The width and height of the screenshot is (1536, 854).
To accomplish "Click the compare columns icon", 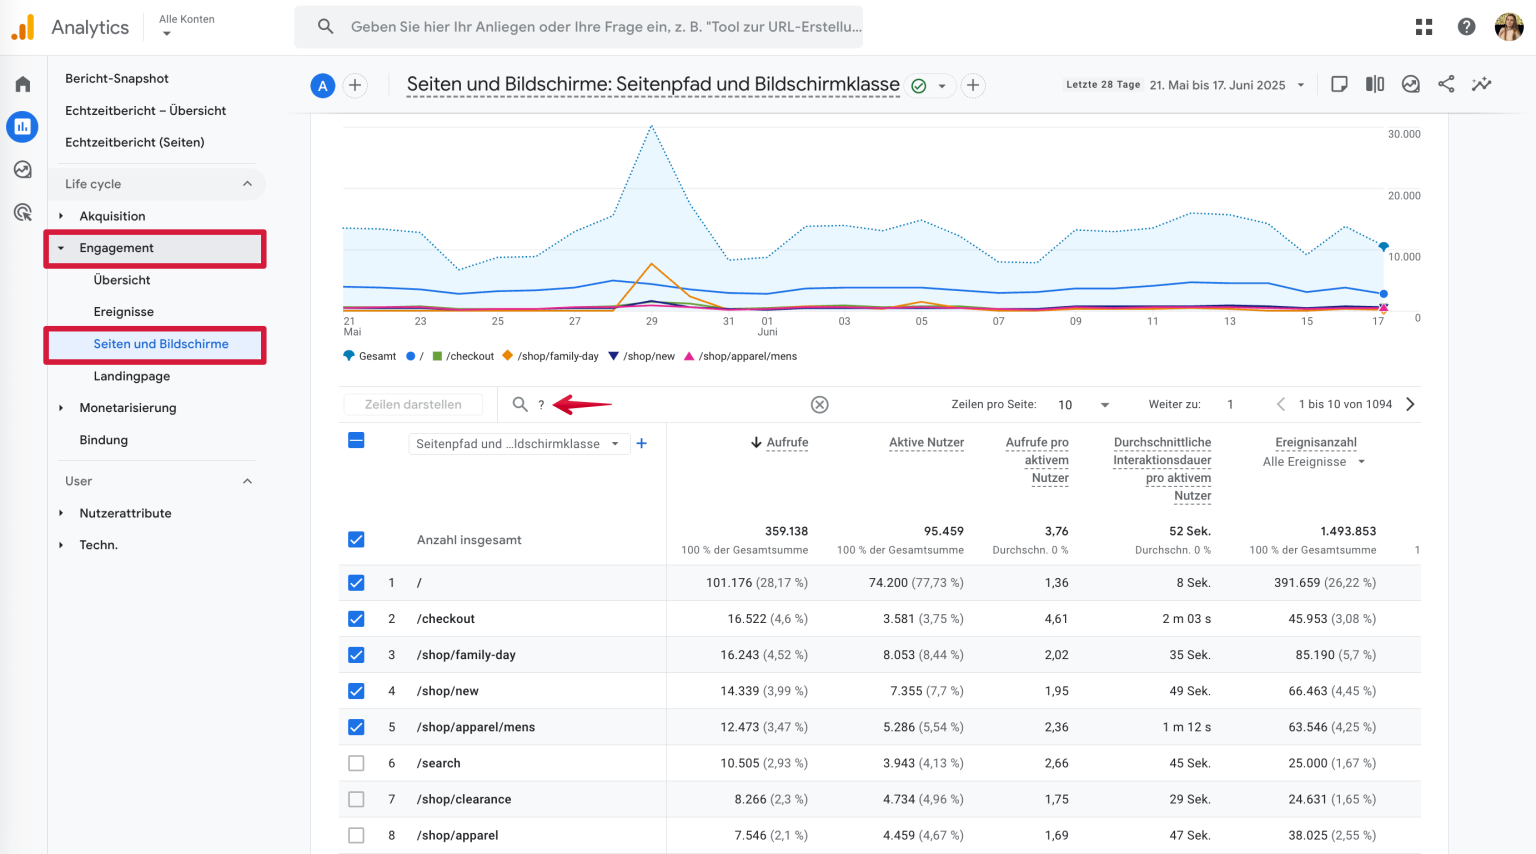I will [1375, 85].
